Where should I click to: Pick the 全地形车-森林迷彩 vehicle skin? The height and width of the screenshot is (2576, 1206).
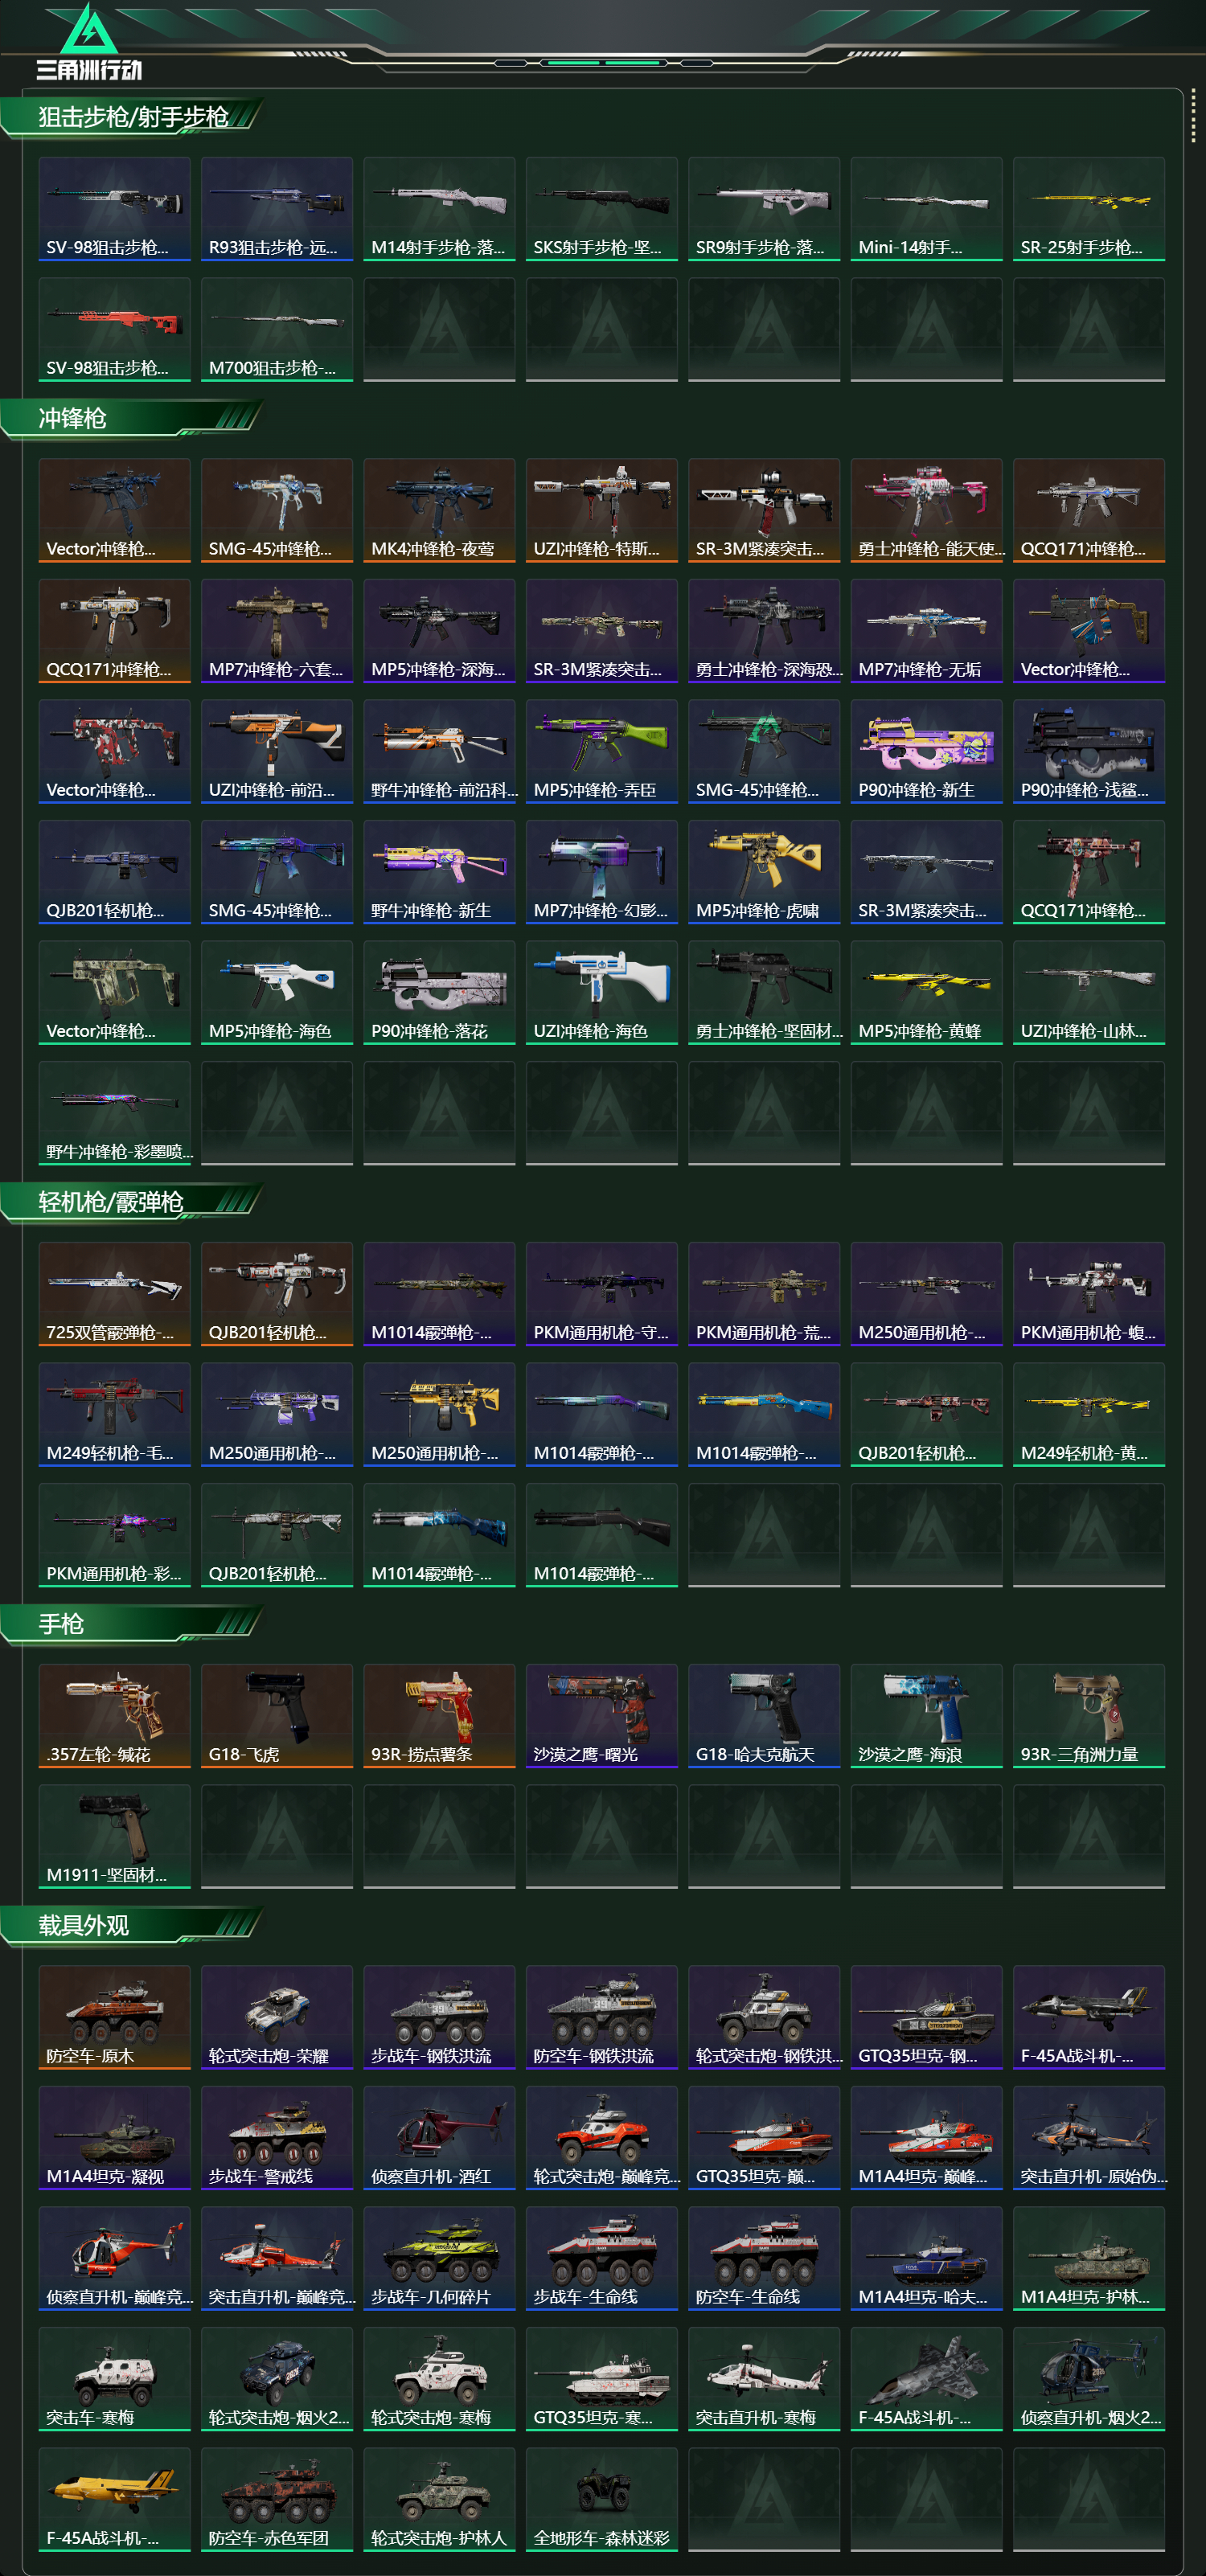click(601, 2500)
